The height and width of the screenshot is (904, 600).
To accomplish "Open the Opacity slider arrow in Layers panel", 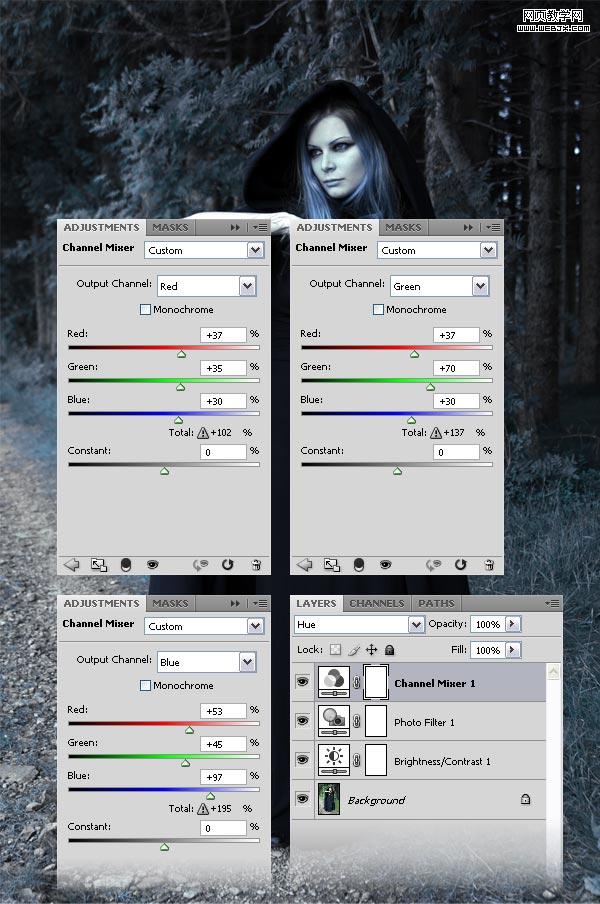I will pos(512,624).
